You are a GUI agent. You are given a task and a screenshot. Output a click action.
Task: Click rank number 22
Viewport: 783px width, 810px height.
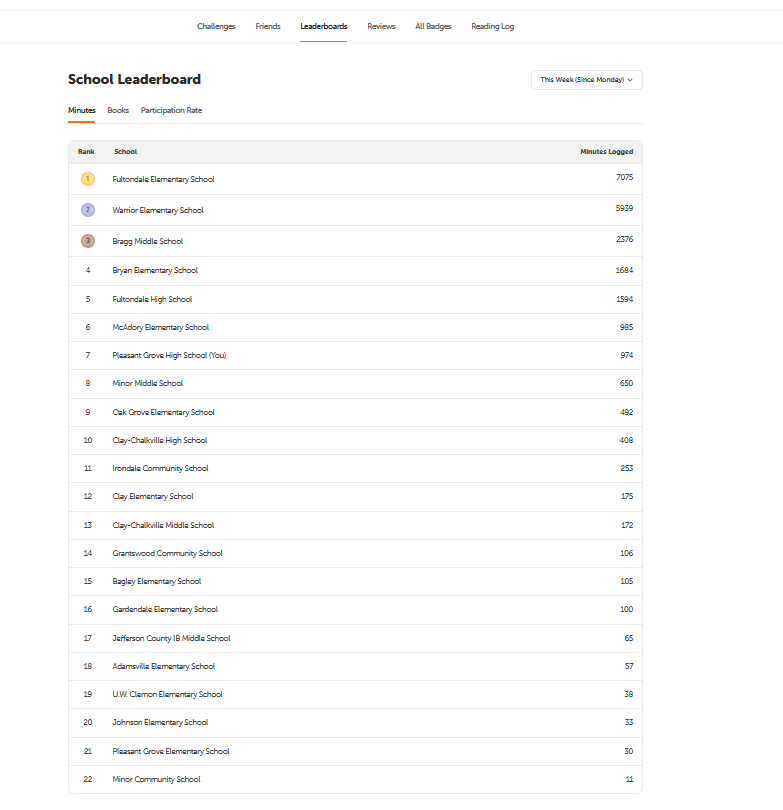pyautogui.click(x=88, y=780)
